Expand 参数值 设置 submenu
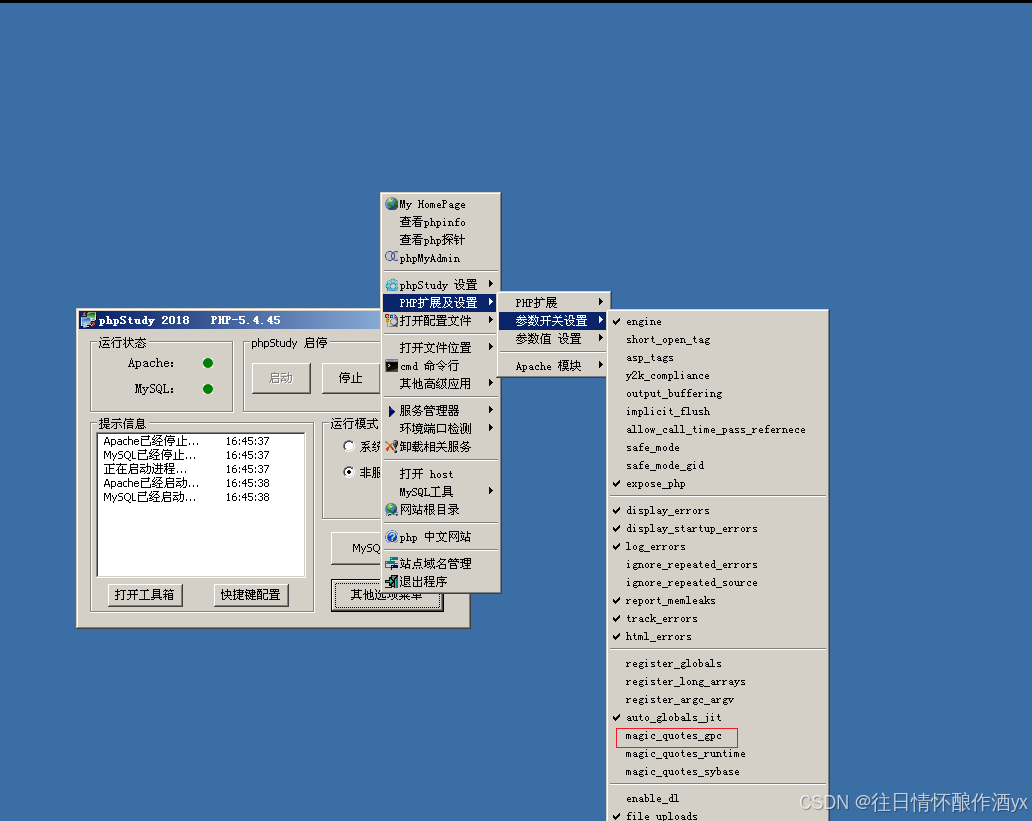This screenshot has height=821, width=1032. pos(553,338)
